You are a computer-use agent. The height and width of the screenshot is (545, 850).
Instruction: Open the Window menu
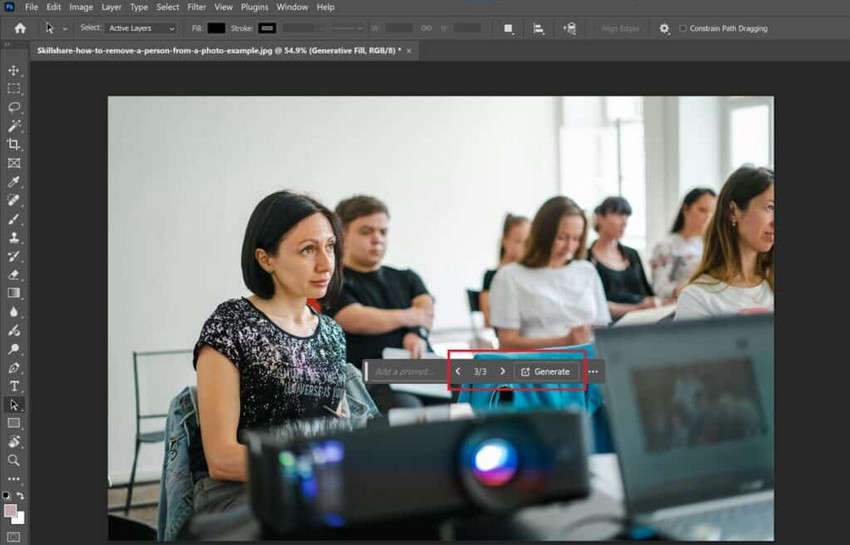[292, 7]
